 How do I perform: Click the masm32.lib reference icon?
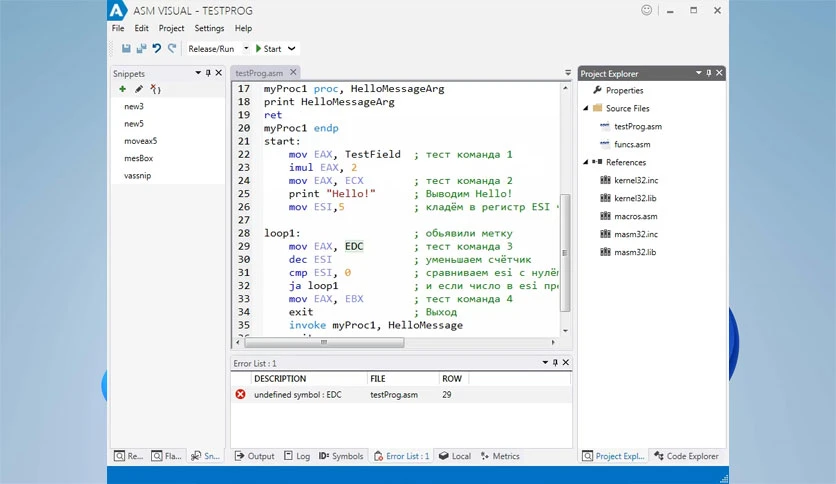coord(605,252)
